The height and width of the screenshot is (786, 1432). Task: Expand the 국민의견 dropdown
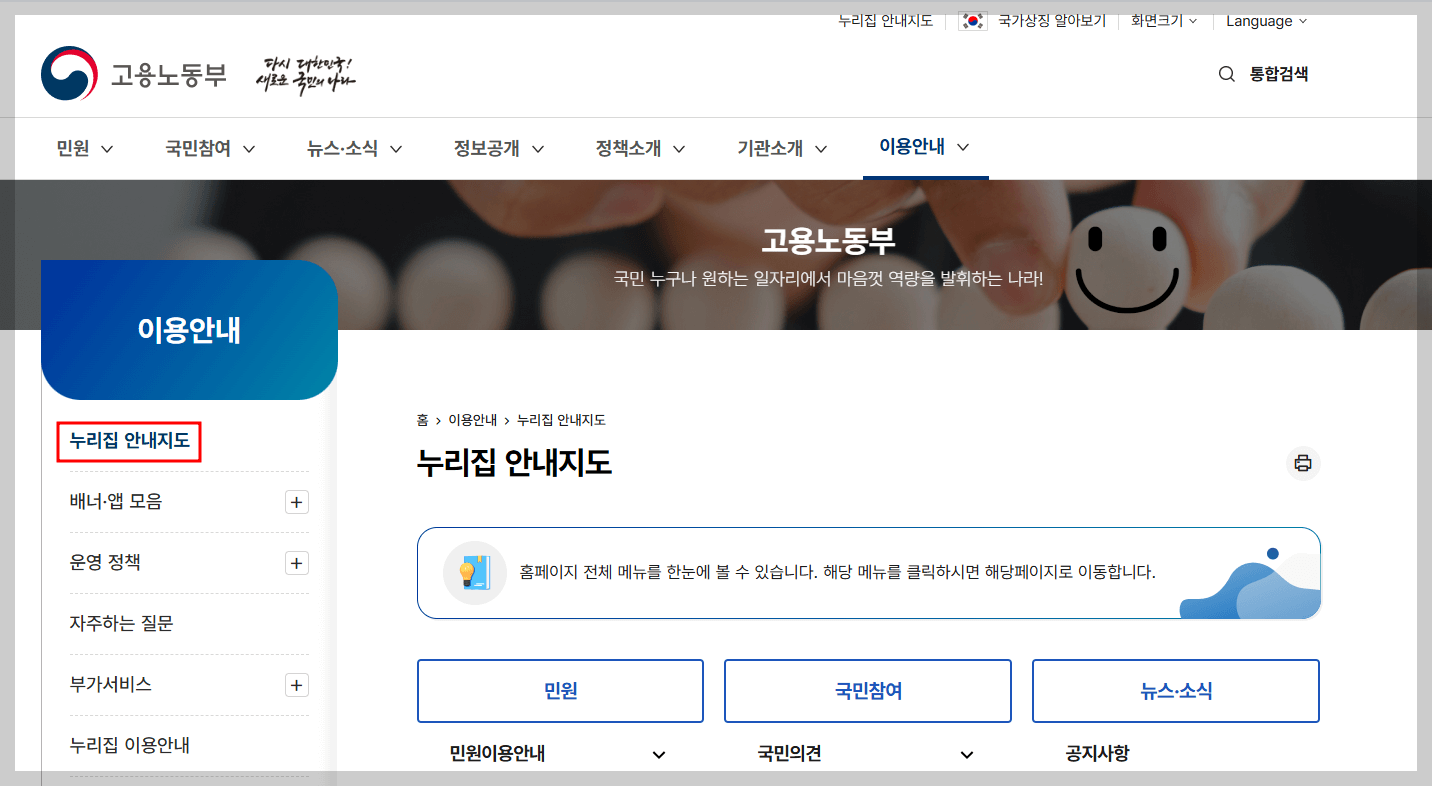pos(966,754)
